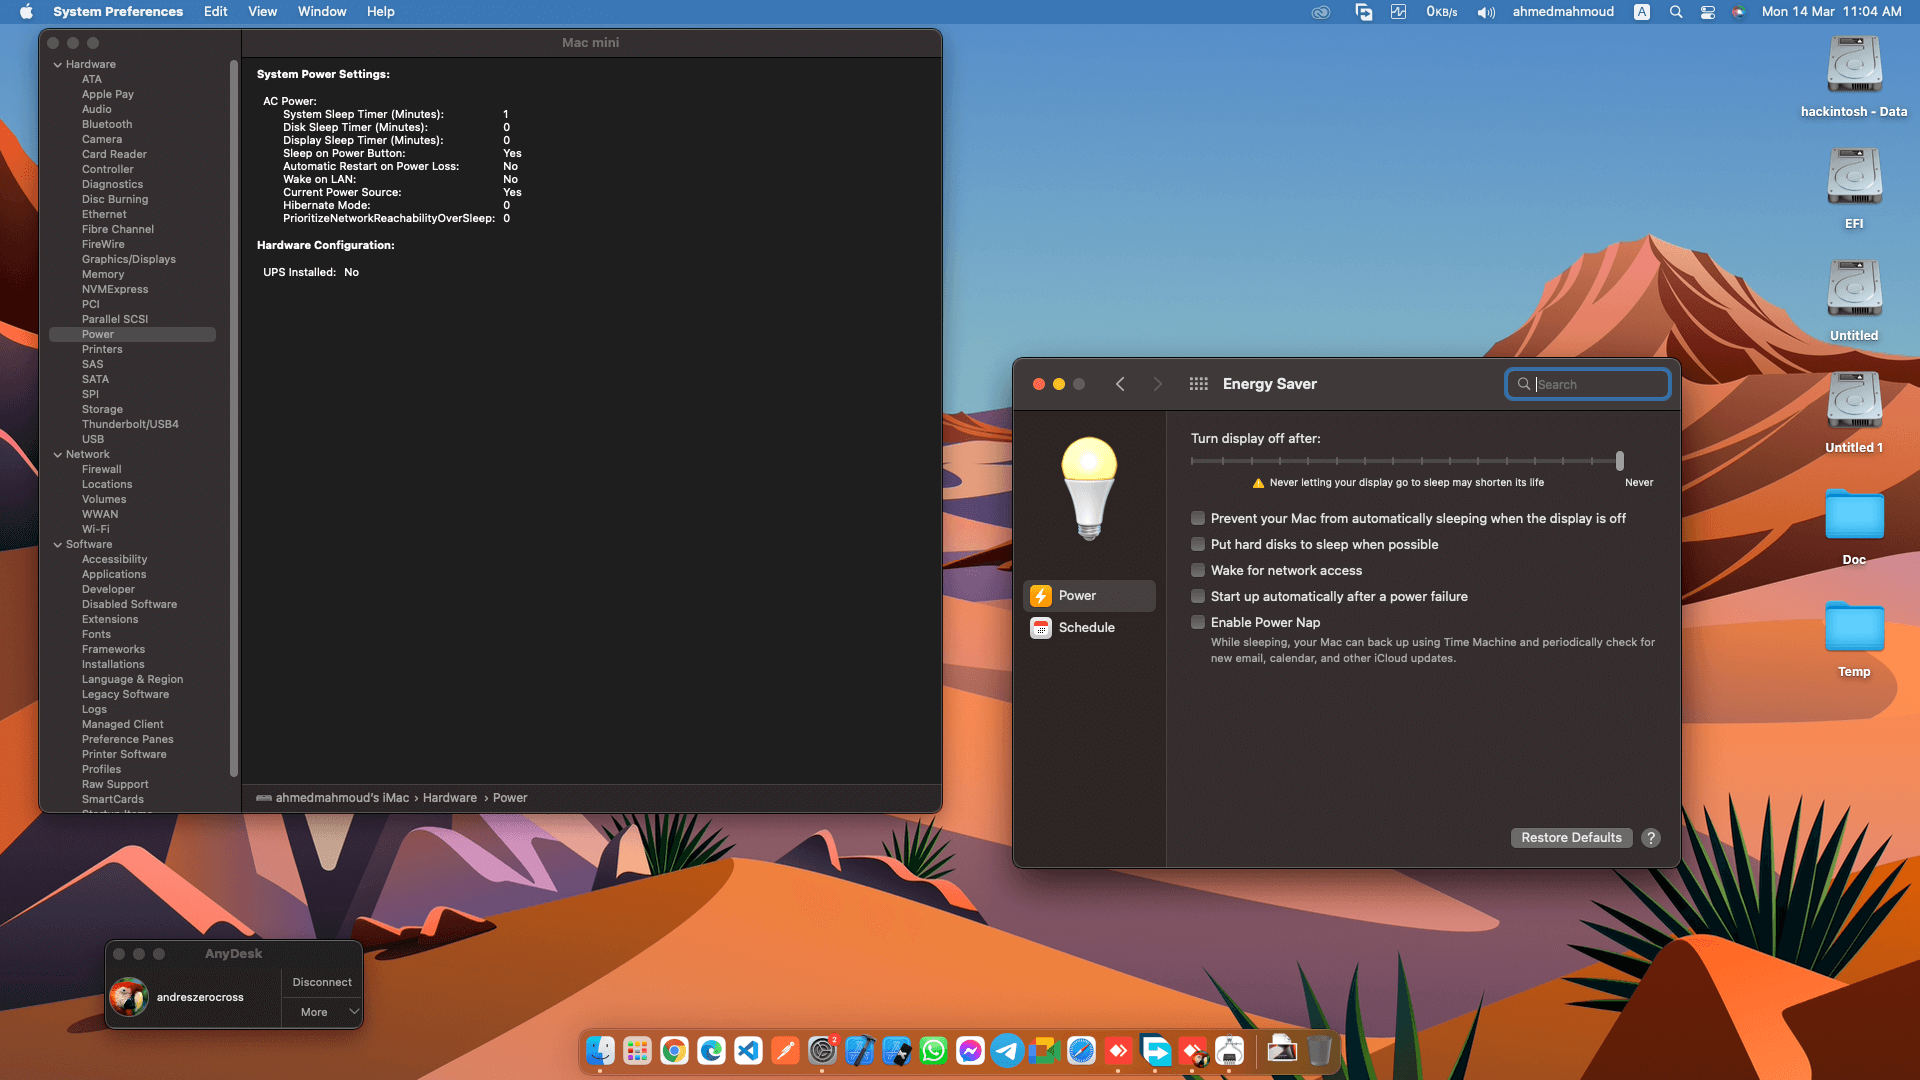Open Postman from the Dock

coord(785,1051)
